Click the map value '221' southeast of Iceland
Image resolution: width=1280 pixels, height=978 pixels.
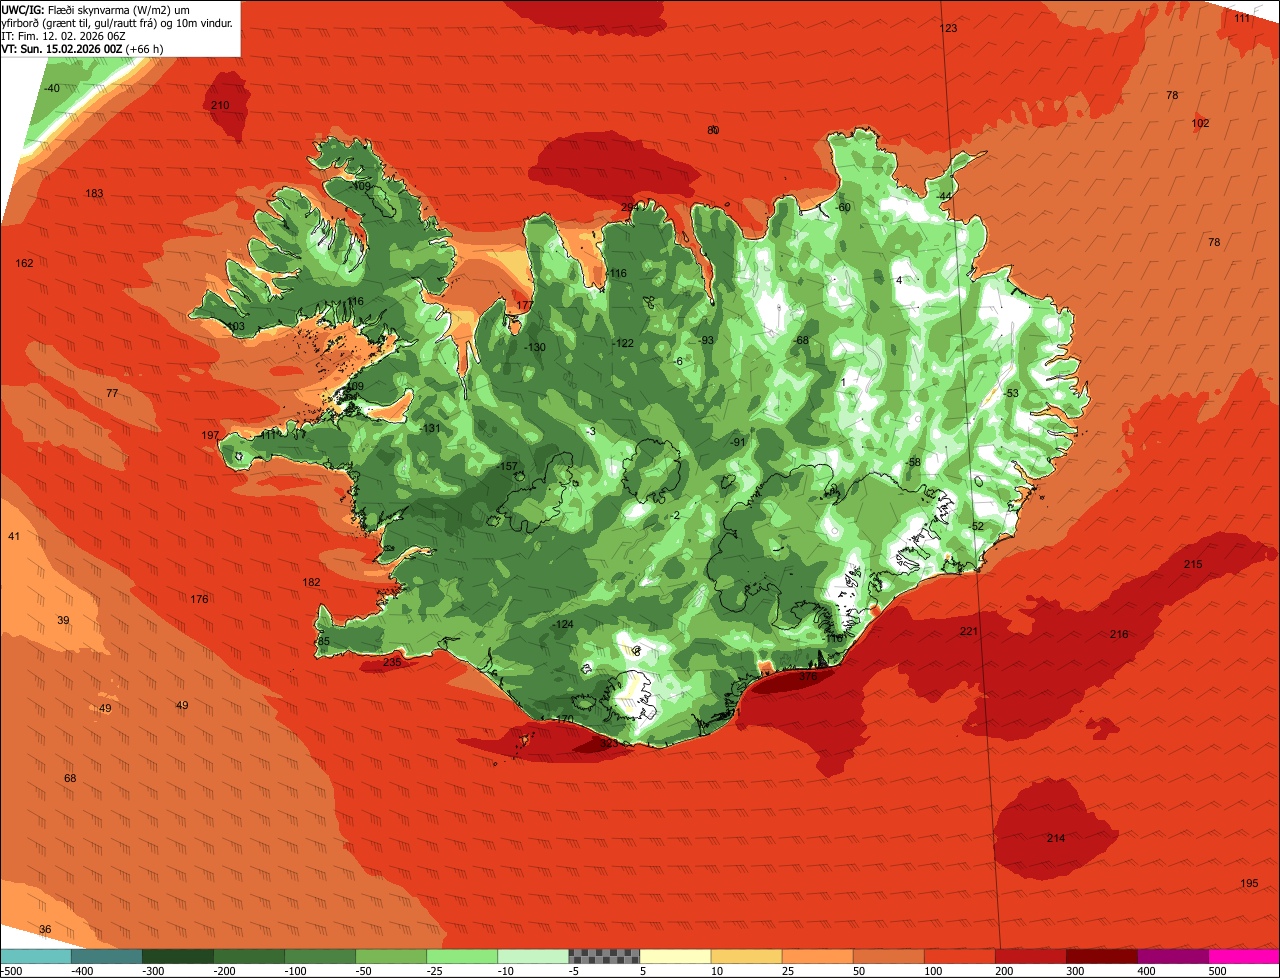(x=968, y=632)
